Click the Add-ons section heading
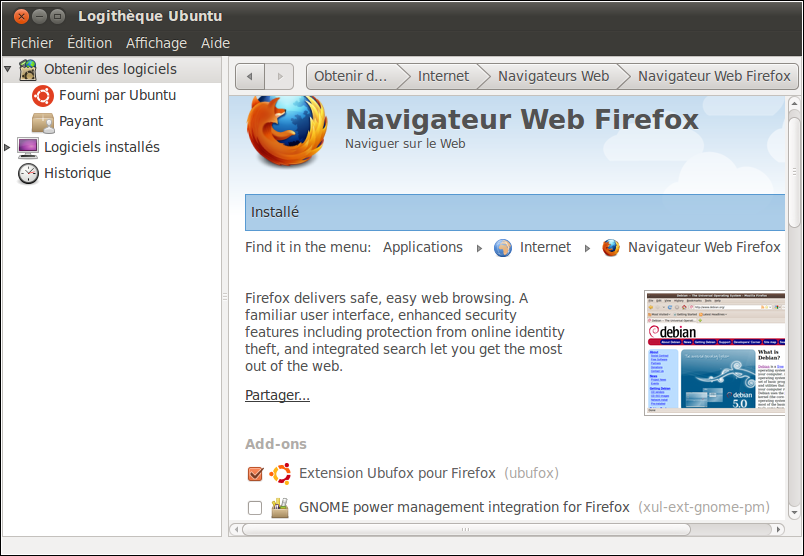Image resolution: width=804 pixels, height=556 pixels. [276, 444]
